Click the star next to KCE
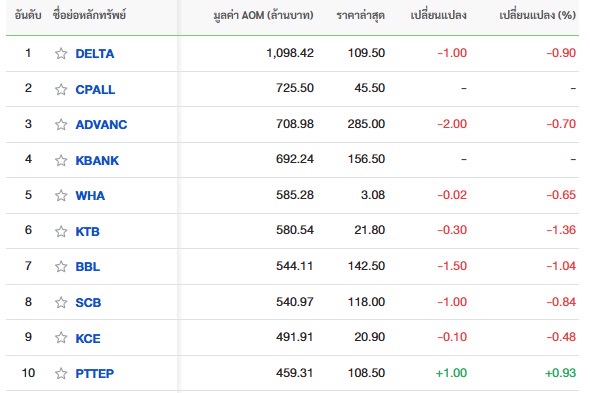Viewport: 590px width, 393px height. (61, 338)
